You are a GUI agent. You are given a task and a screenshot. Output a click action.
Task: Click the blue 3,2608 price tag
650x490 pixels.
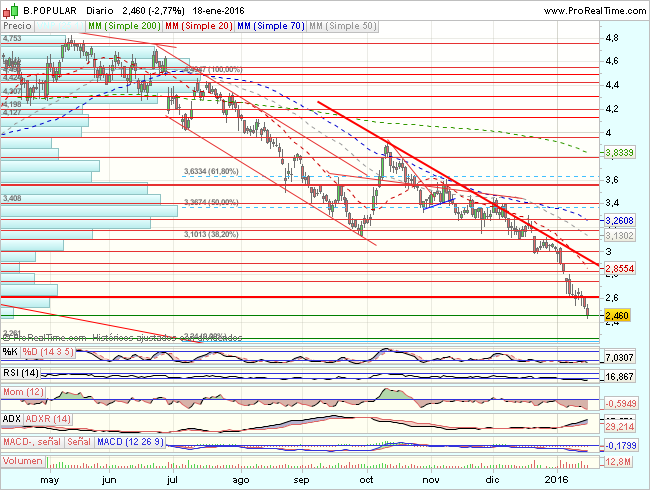pos(619,221)
